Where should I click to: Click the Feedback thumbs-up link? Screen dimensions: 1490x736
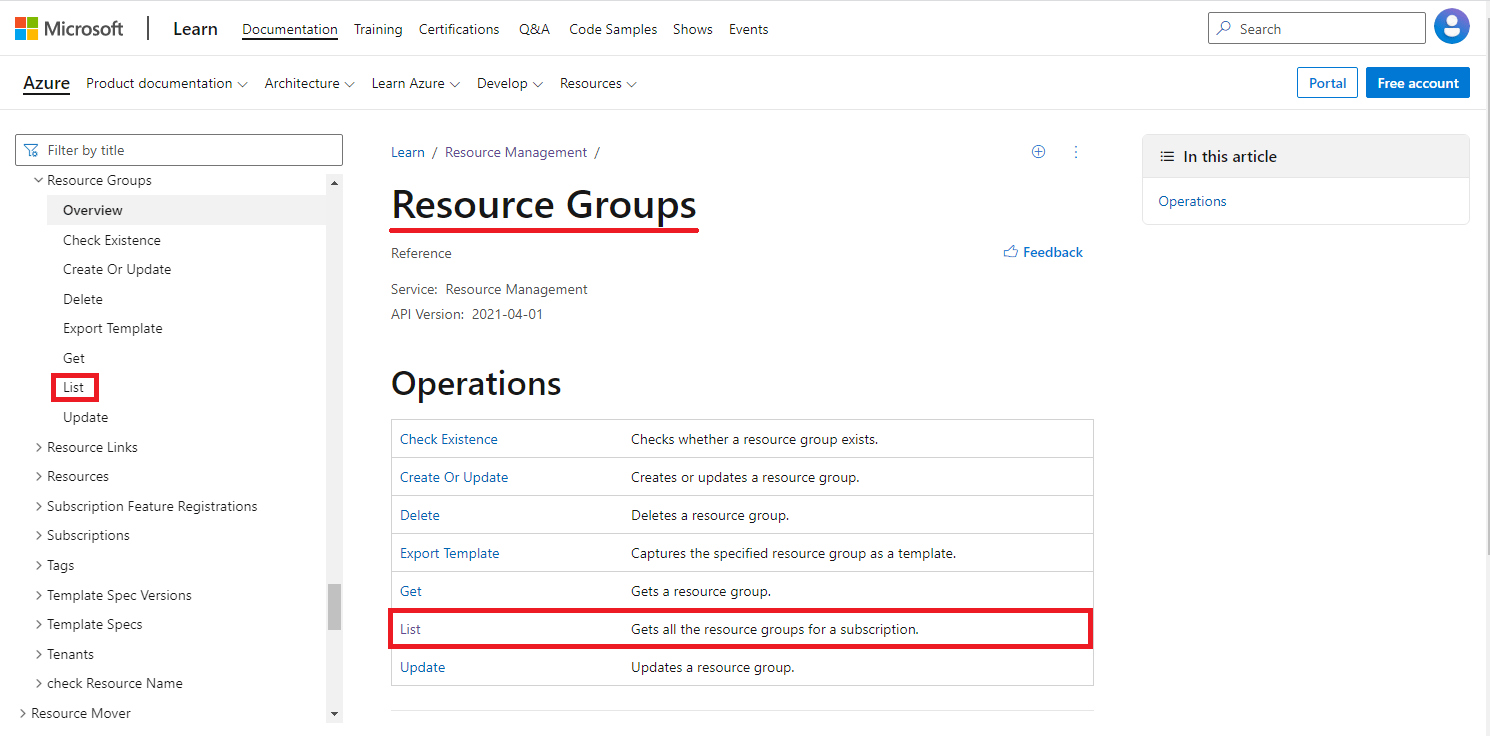(x=1043, y=252)
